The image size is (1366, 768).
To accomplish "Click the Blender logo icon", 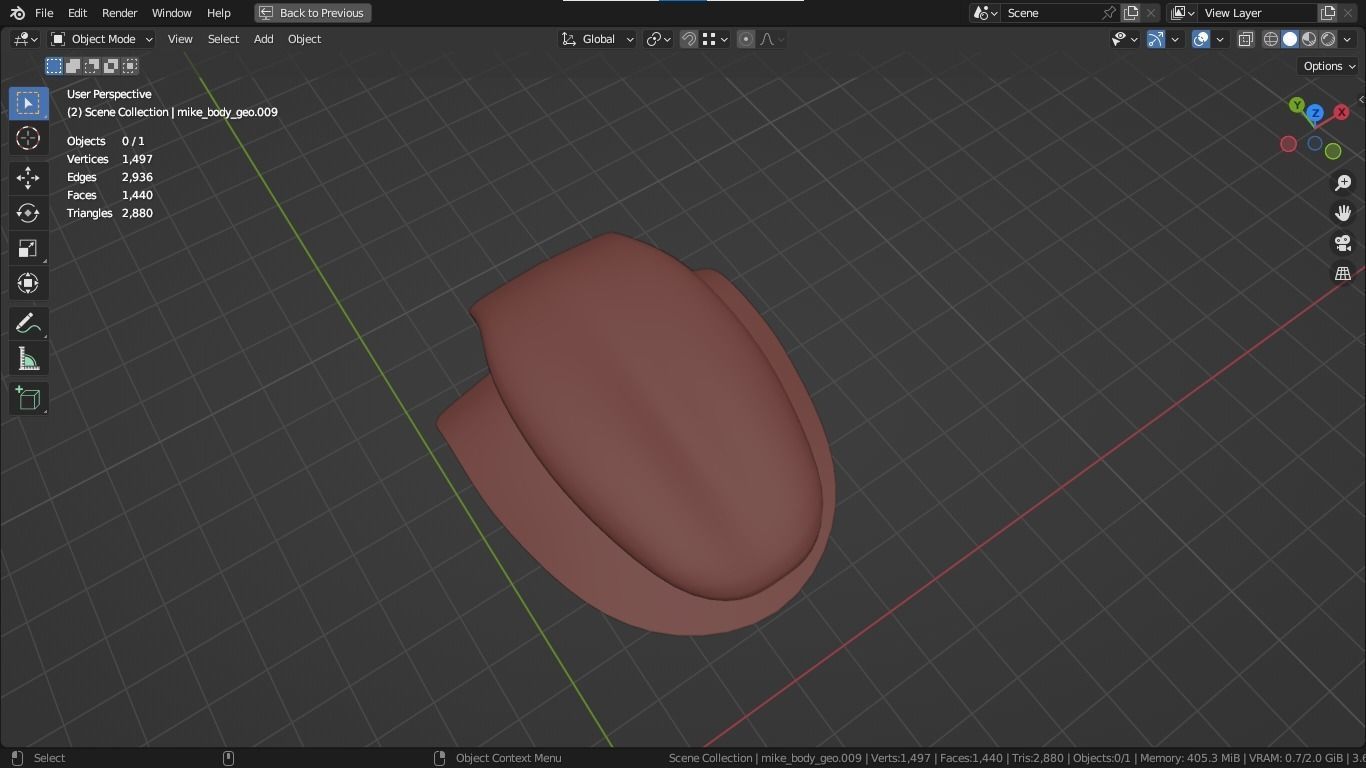I will click(x=17, y=13).
